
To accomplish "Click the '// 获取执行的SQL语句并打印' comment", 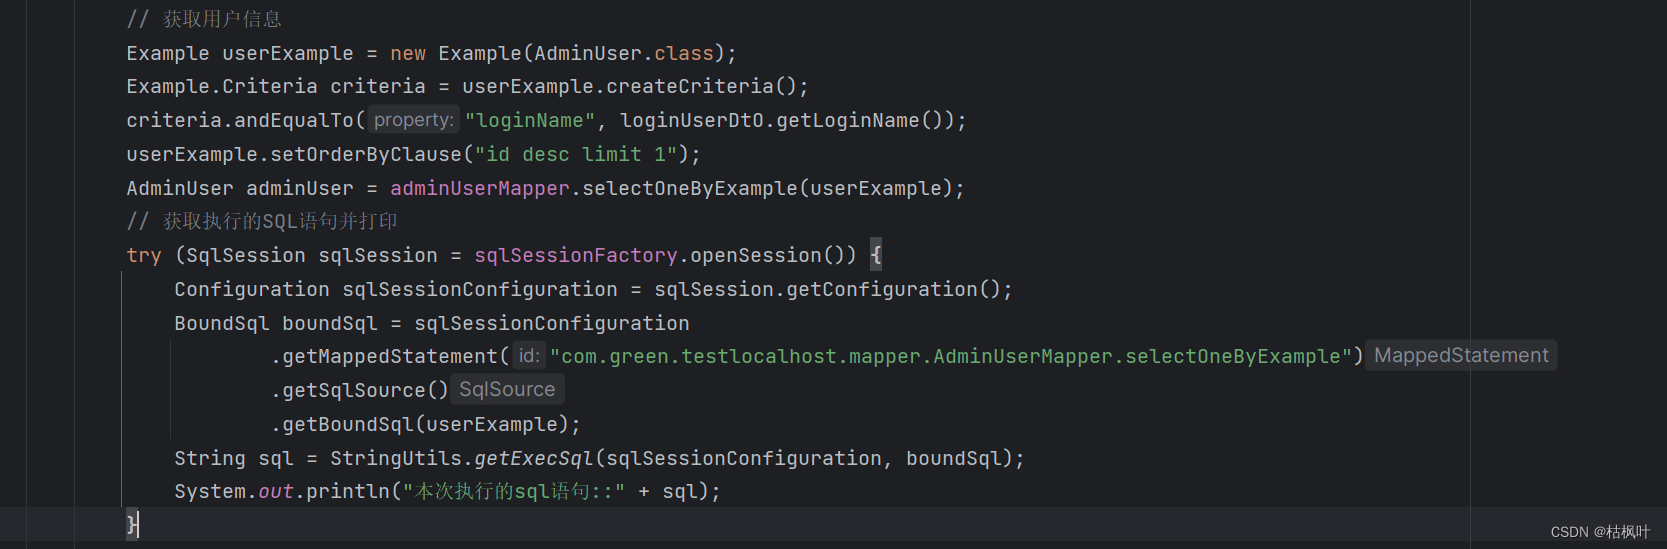I will [x=262, y=221].
